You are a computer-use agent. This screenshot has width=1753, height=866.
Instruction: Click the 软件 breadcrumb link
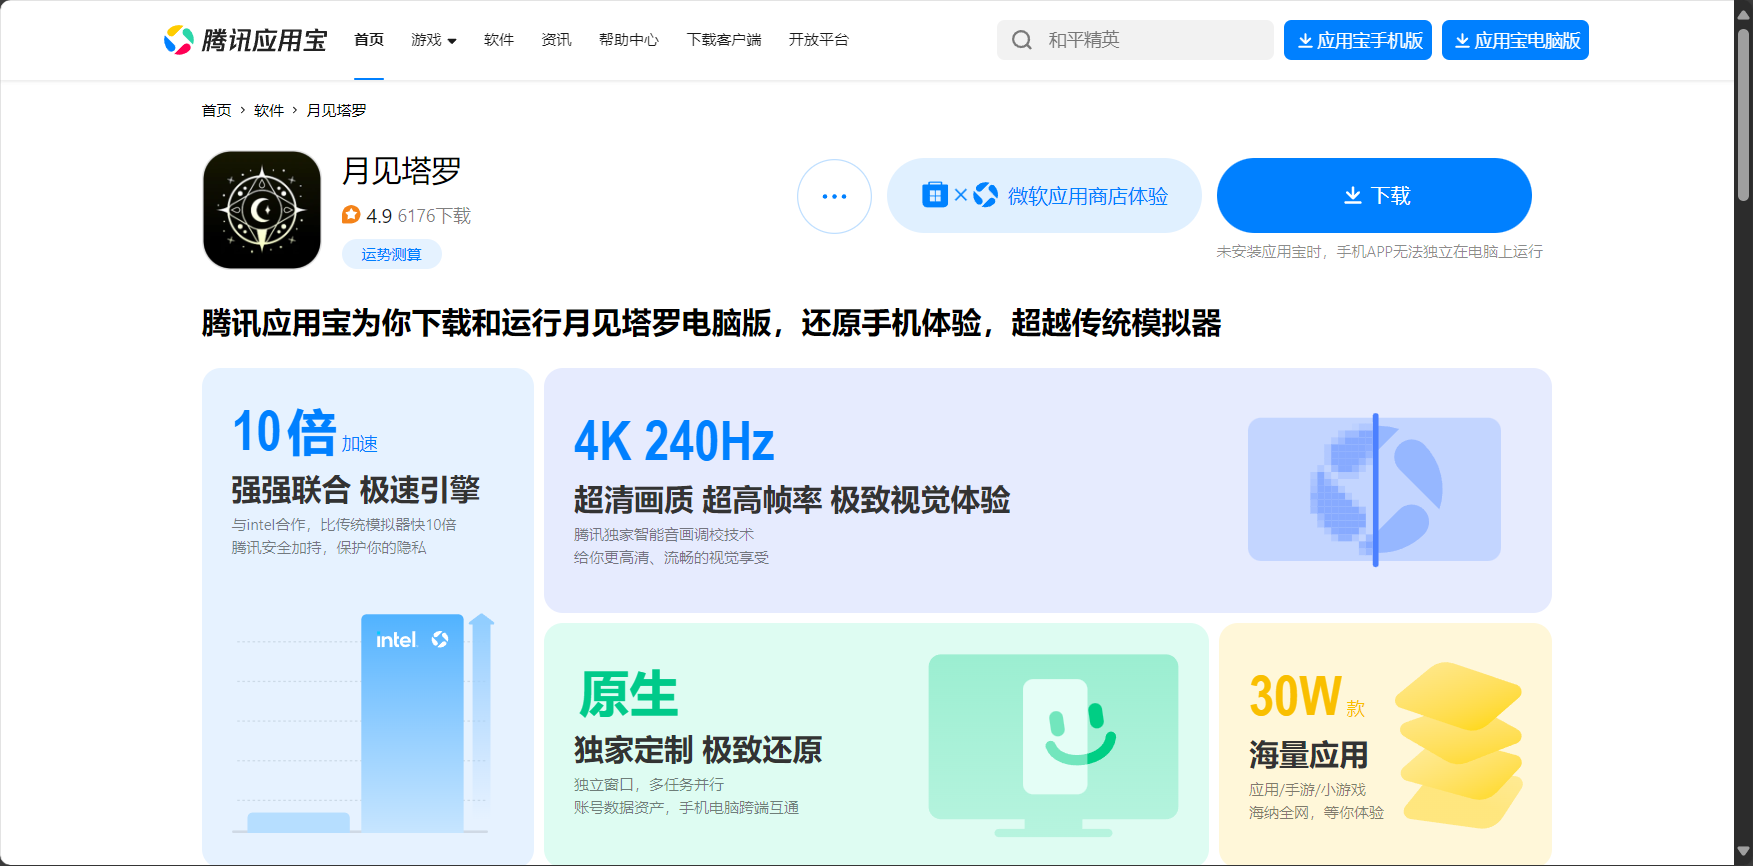coord(269,110)
